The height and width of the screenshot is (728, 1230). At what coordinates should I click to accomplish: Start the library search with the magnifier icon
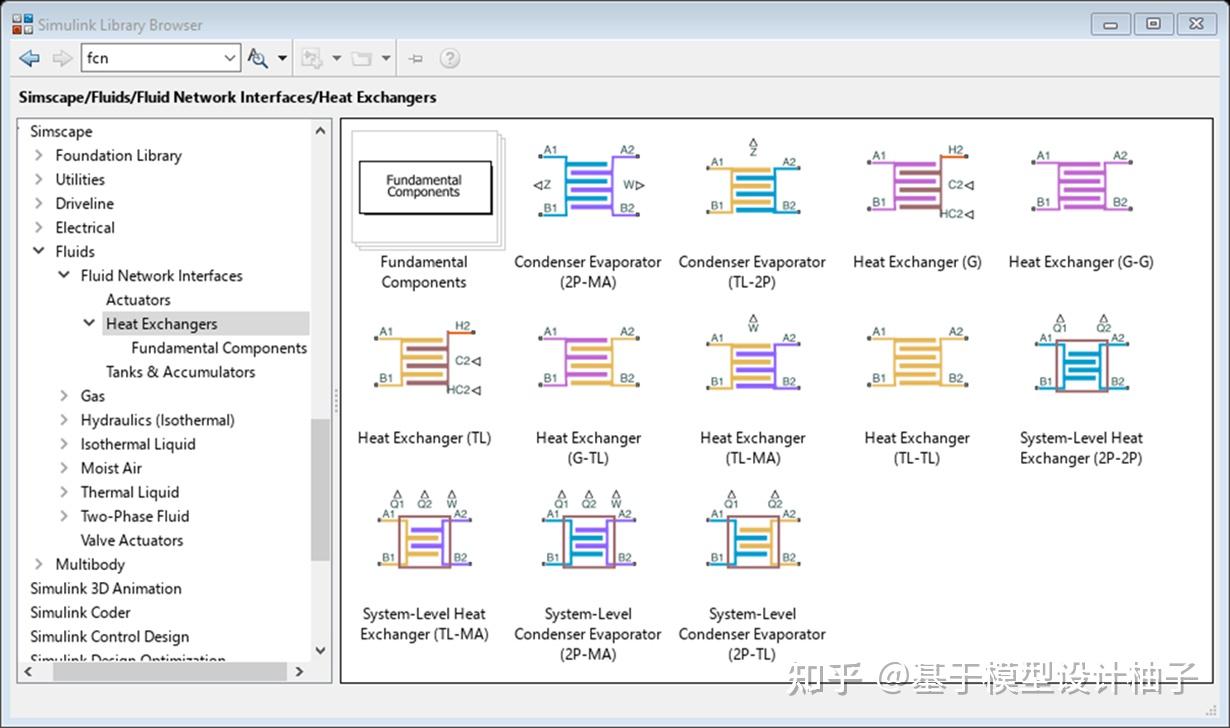coord(258,57)
